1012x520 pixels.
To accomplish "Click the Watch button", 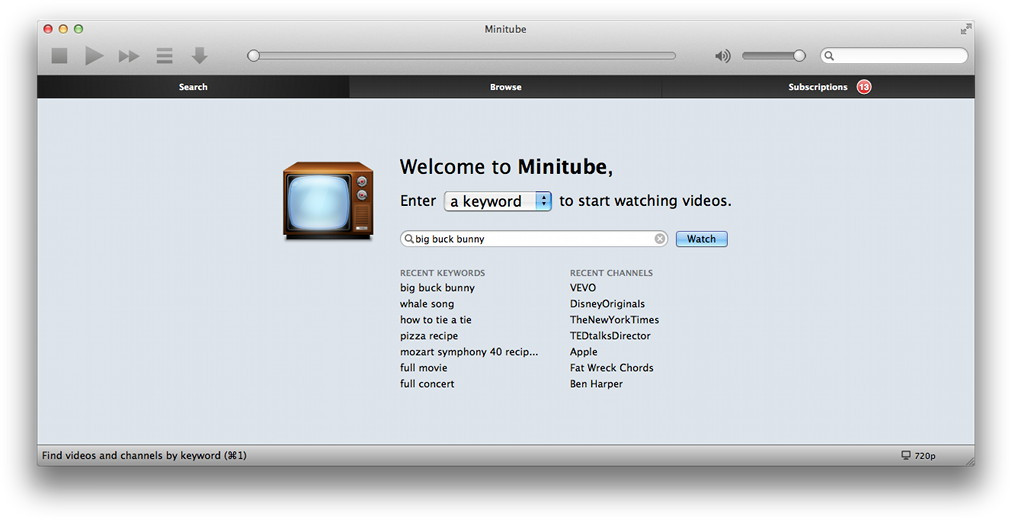I will pos(702,239).
